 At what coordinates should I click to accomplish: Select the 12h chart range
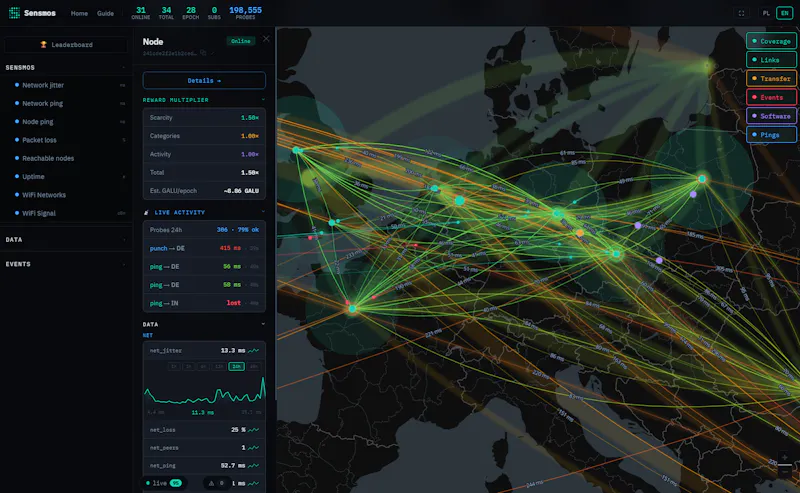[x=219, y=366]
